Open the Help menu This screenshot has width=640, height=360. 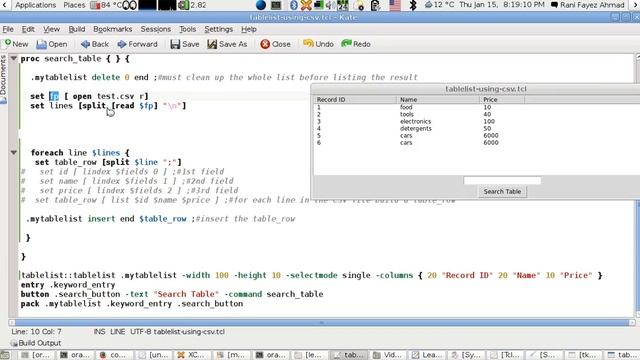pos(249,29)
